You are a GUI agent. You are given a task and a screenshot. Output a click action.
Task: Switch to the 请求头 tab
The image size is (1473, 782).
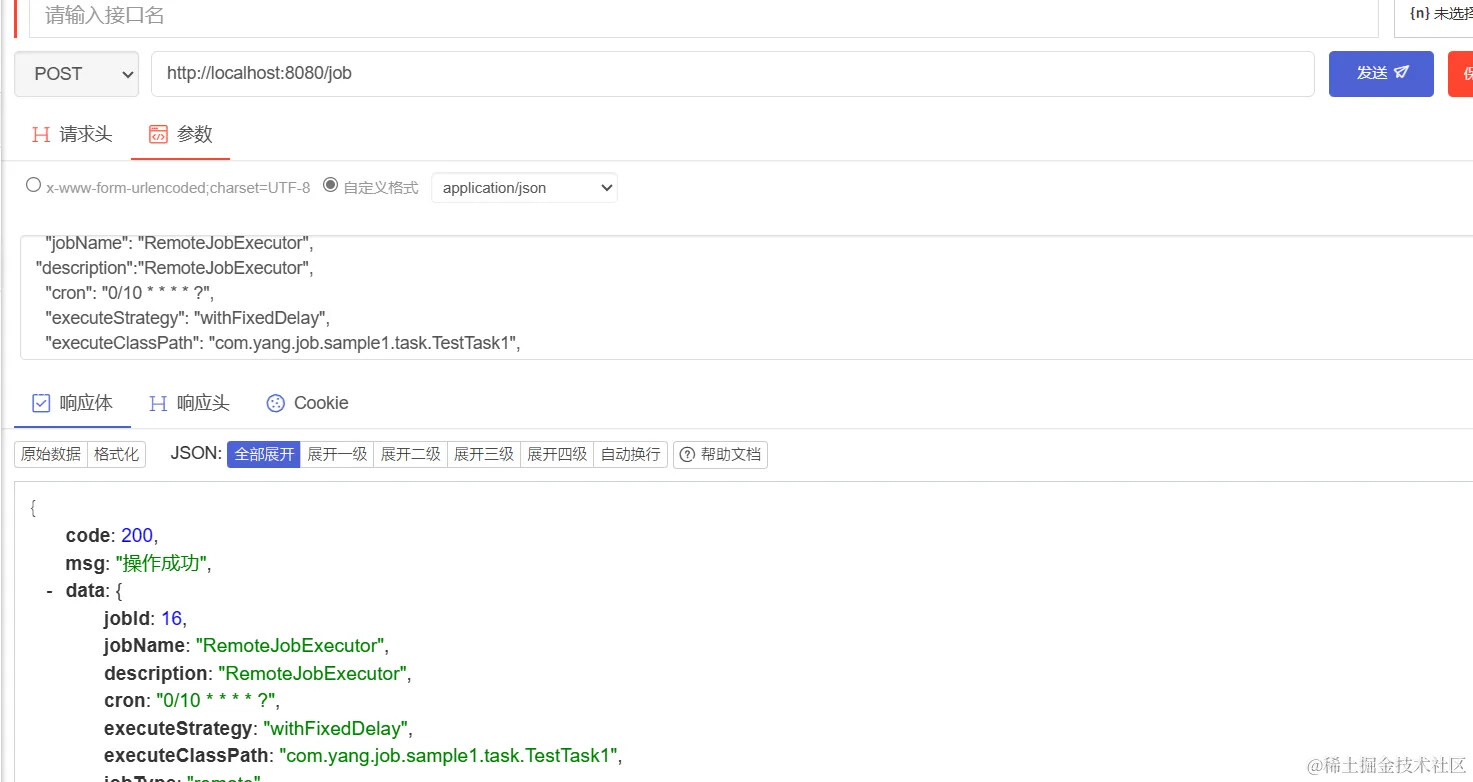coord(72,134)
